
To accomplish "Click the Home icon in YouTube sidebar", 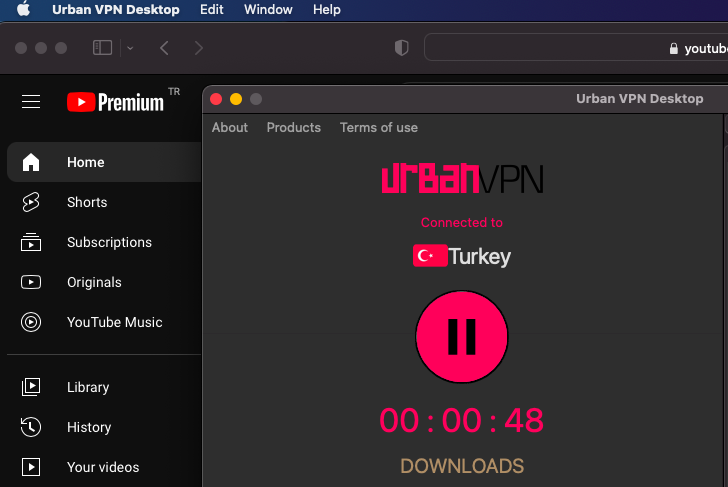I will pyautogui.click(x=31, y=162).
